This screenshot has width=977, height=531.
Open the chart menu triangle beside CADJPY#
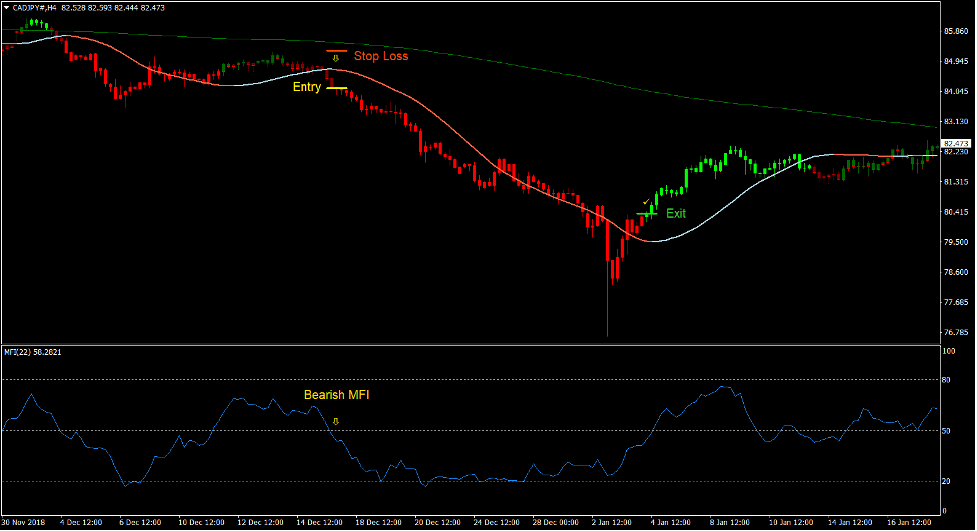click(7, 8)
